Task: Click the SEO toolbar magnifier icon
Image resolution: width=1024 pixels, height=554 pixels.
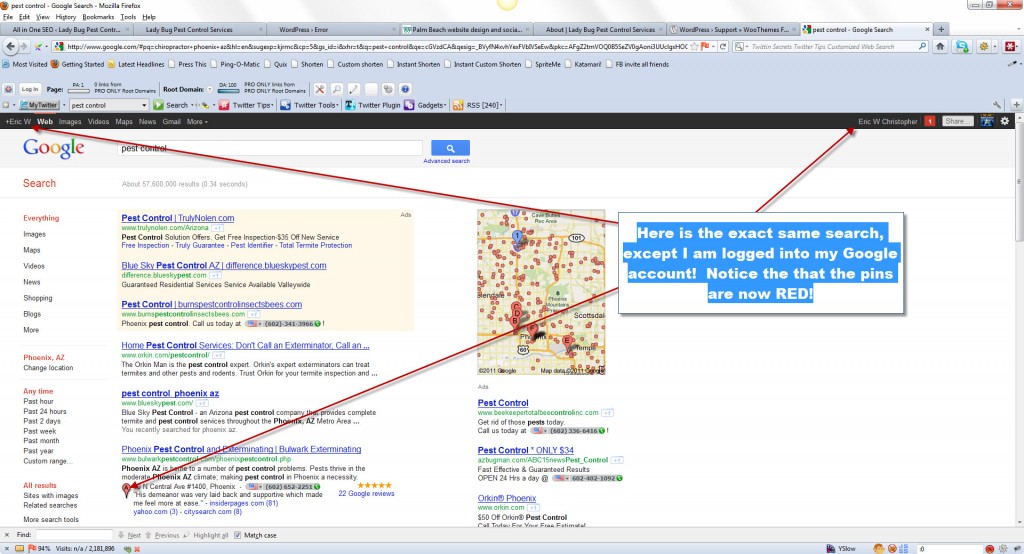Action: tap(336, 89)
